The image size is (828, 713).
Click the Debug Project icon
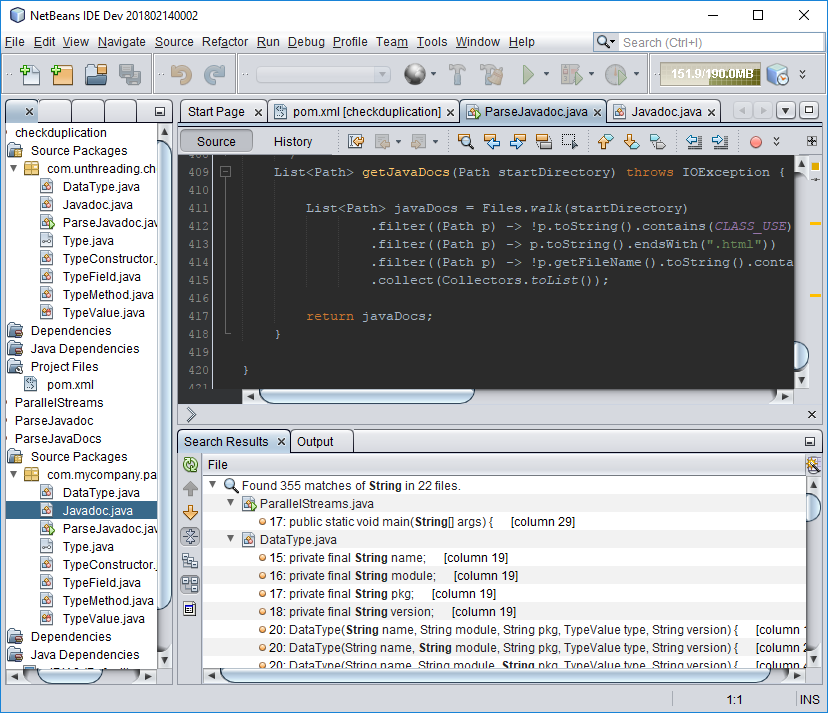[571, 74]
